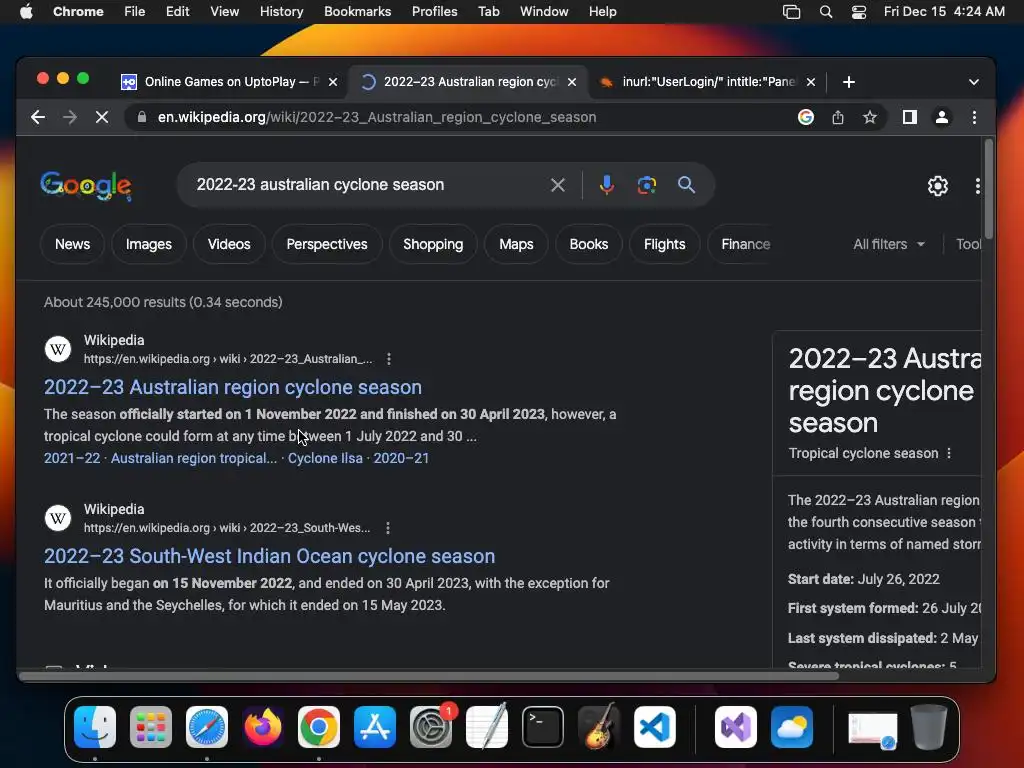Filter results by Perspectives
1024x768 pixels.
point(327,244)
